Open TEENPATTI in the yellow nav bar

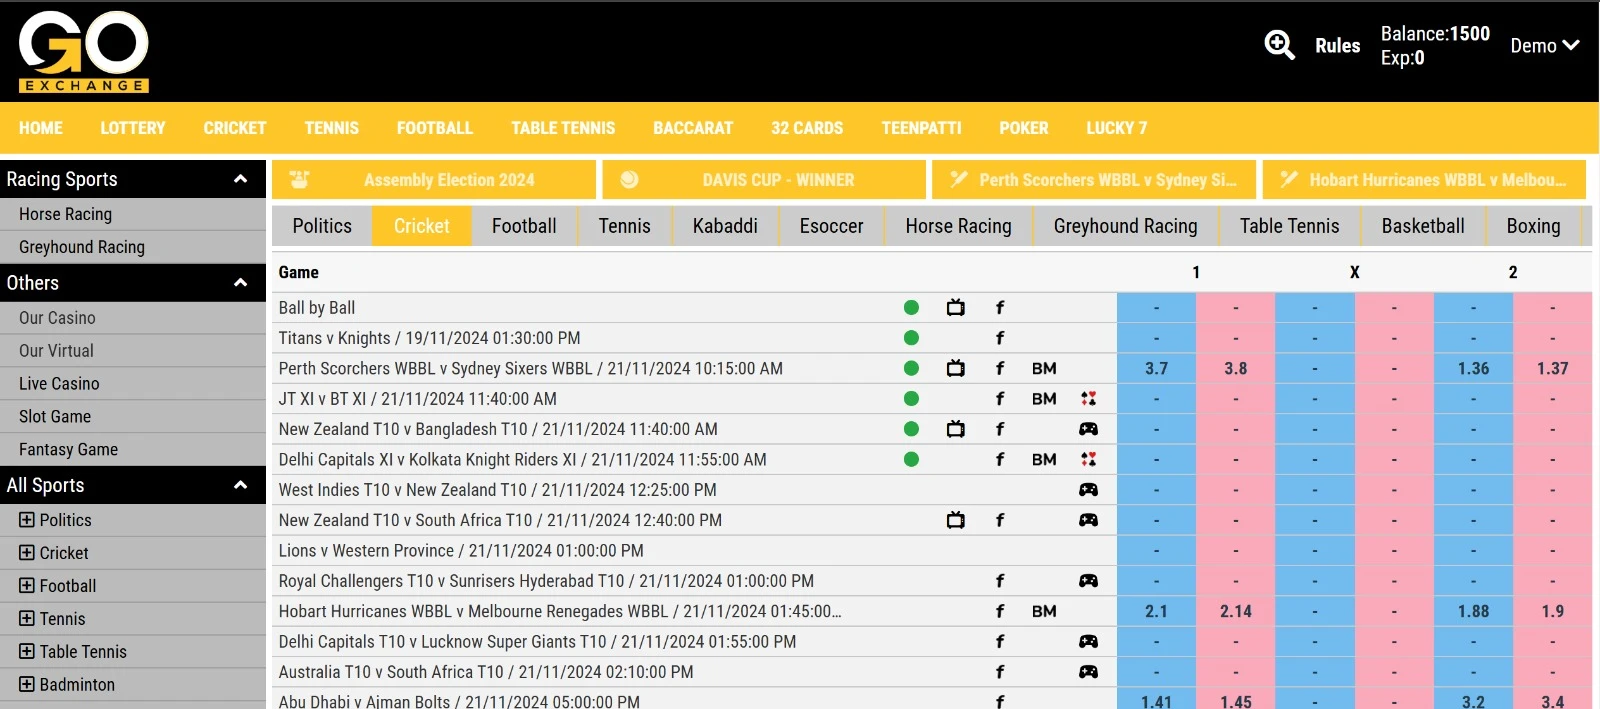[921, 128]
